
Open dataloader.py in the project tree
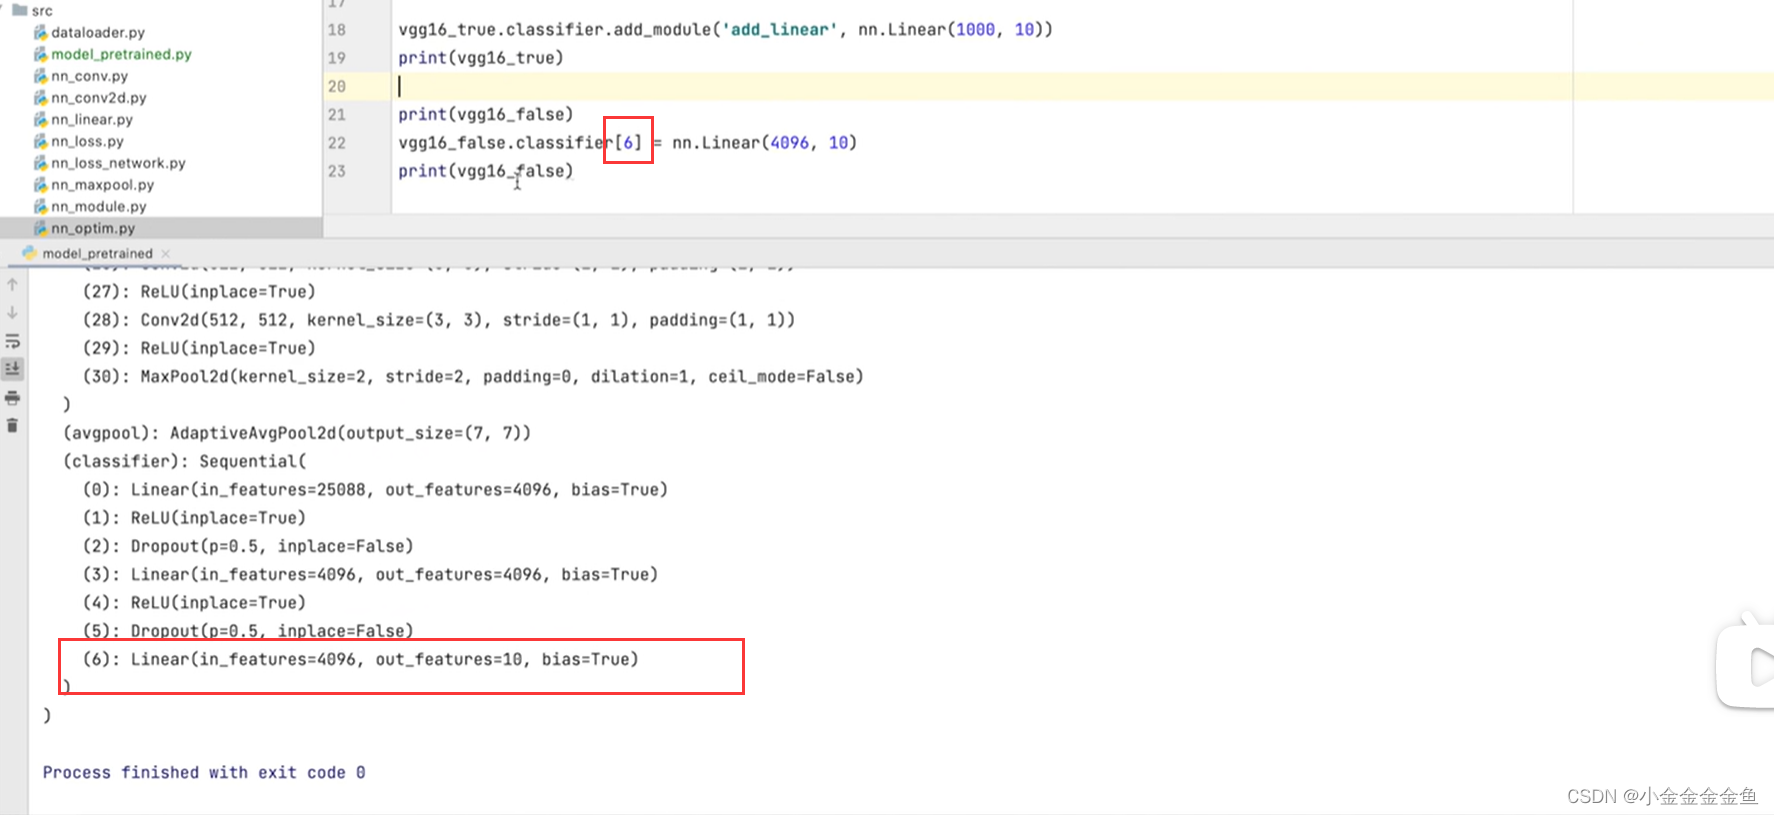(98, 32)
